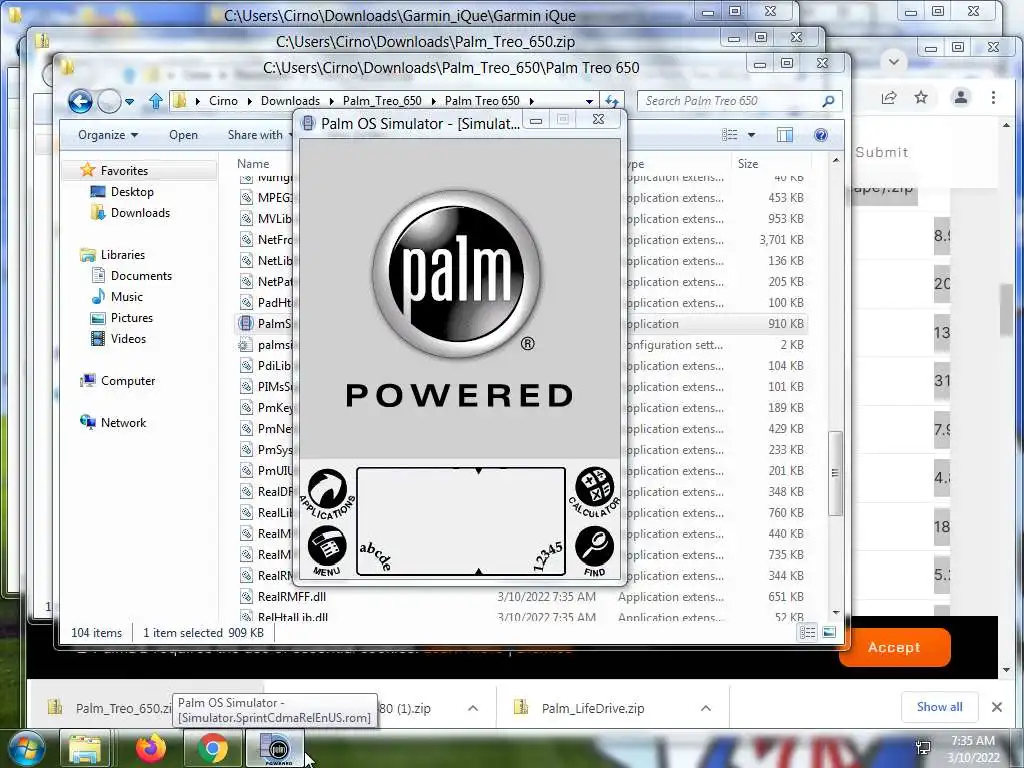Tap the Menu silkscreen button in the Palm simulator
The image size is (1024, 768).
coord(327,550)
